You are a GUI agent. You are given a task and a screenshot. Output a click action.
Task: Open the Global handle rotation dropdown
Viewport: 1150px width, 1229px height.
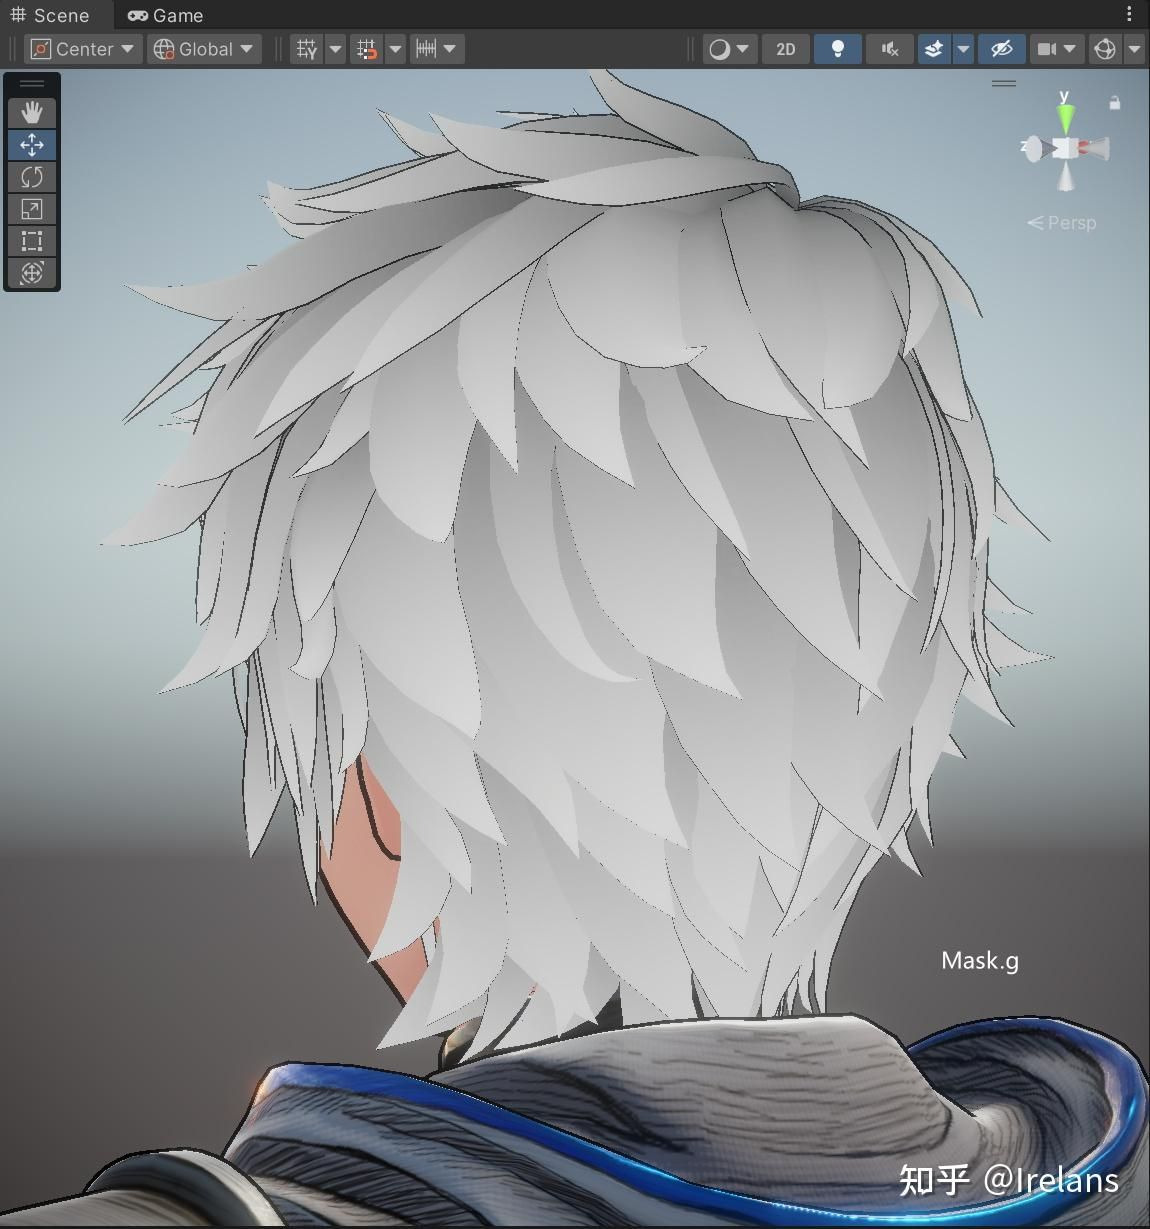click(205, 49)
